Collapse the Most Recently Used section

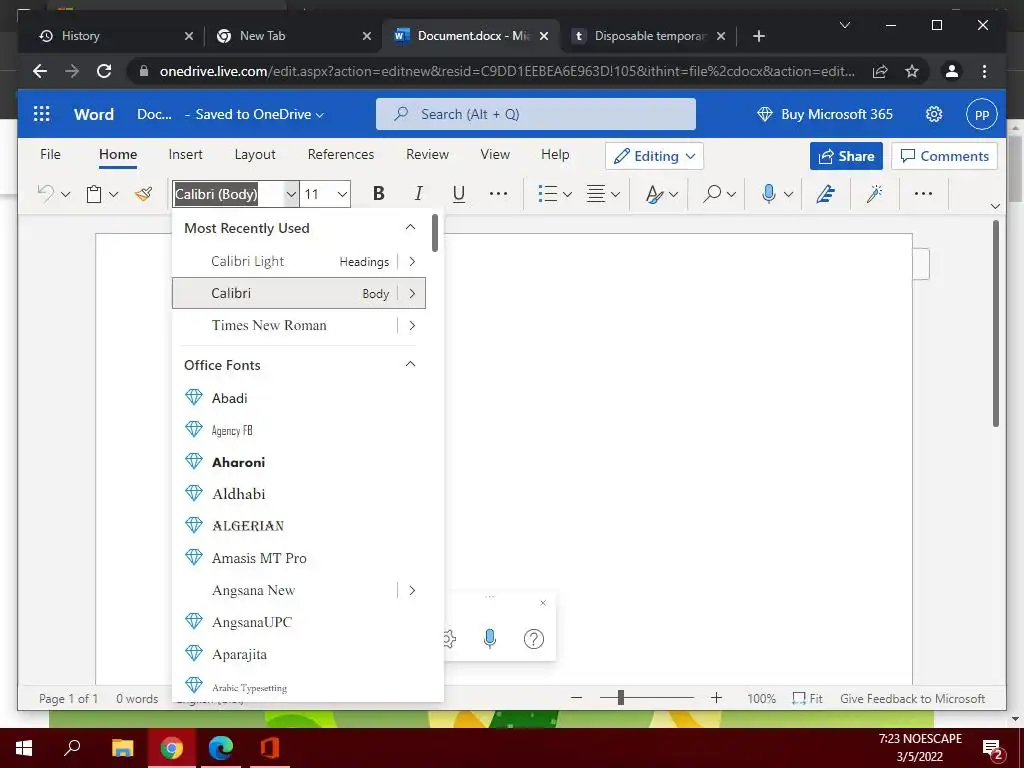pyautogui.click(x=410, y=227)
